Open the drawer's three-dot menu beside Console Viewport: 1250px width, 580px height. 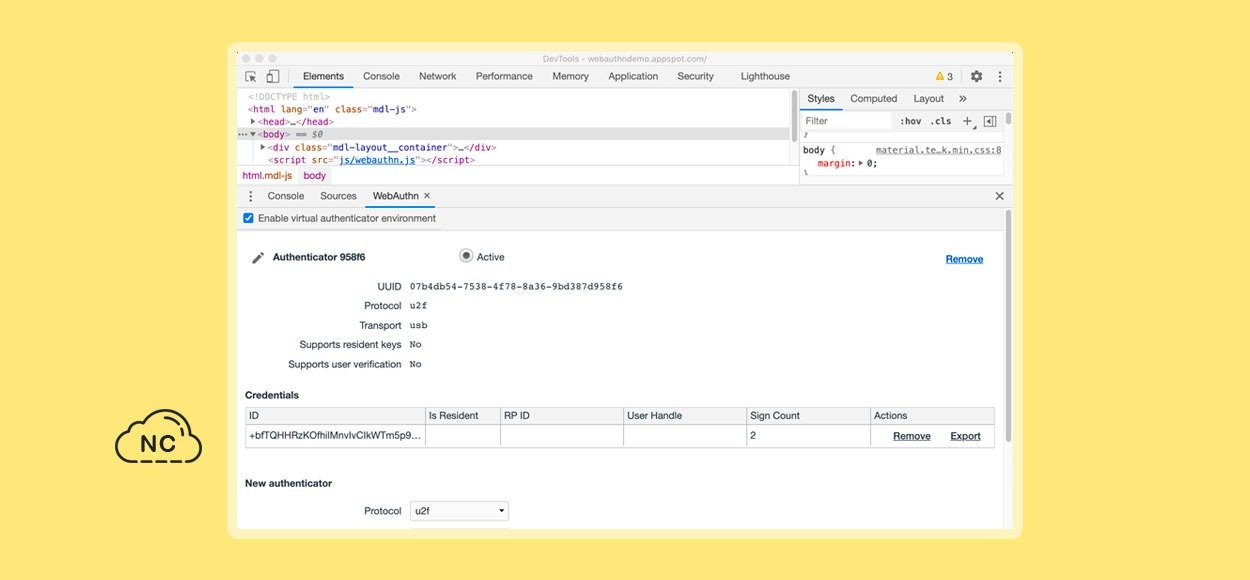point(251,196)
